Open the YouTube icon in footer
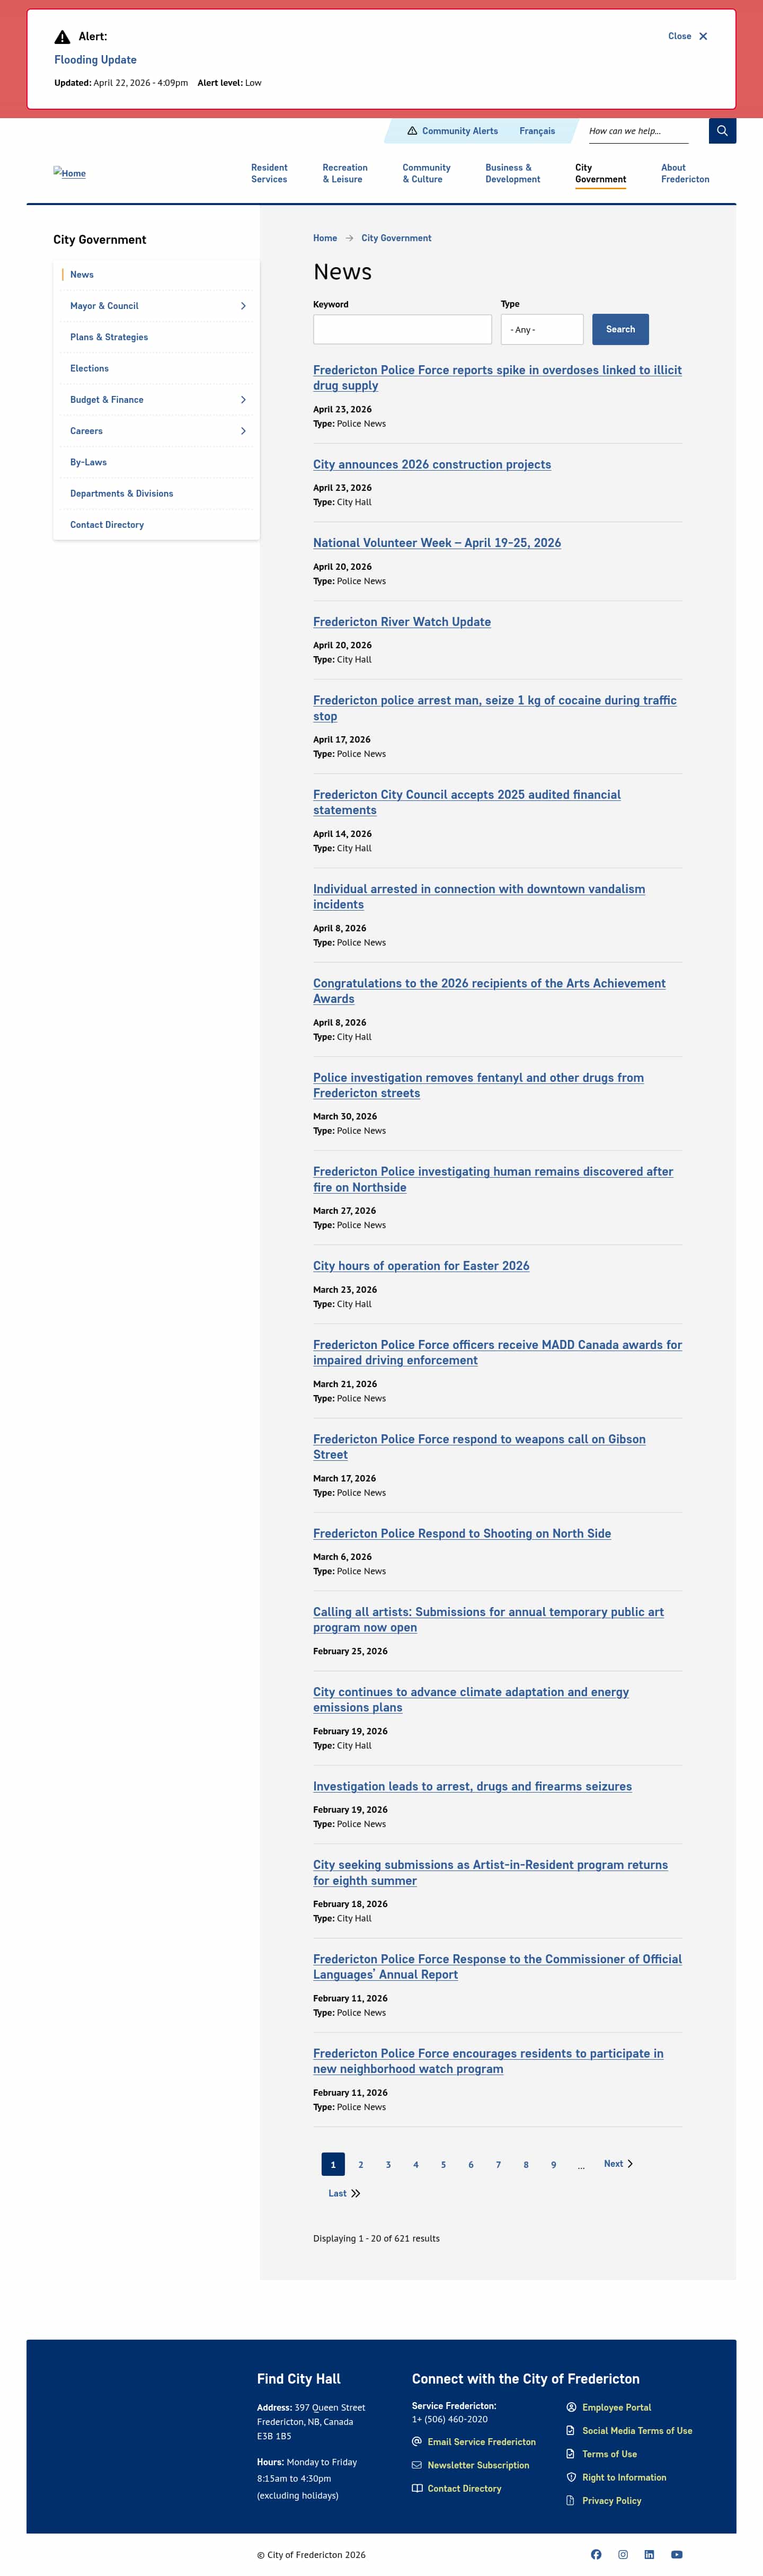This screenshot has height=2576, width=763. tap(677, 2554)
